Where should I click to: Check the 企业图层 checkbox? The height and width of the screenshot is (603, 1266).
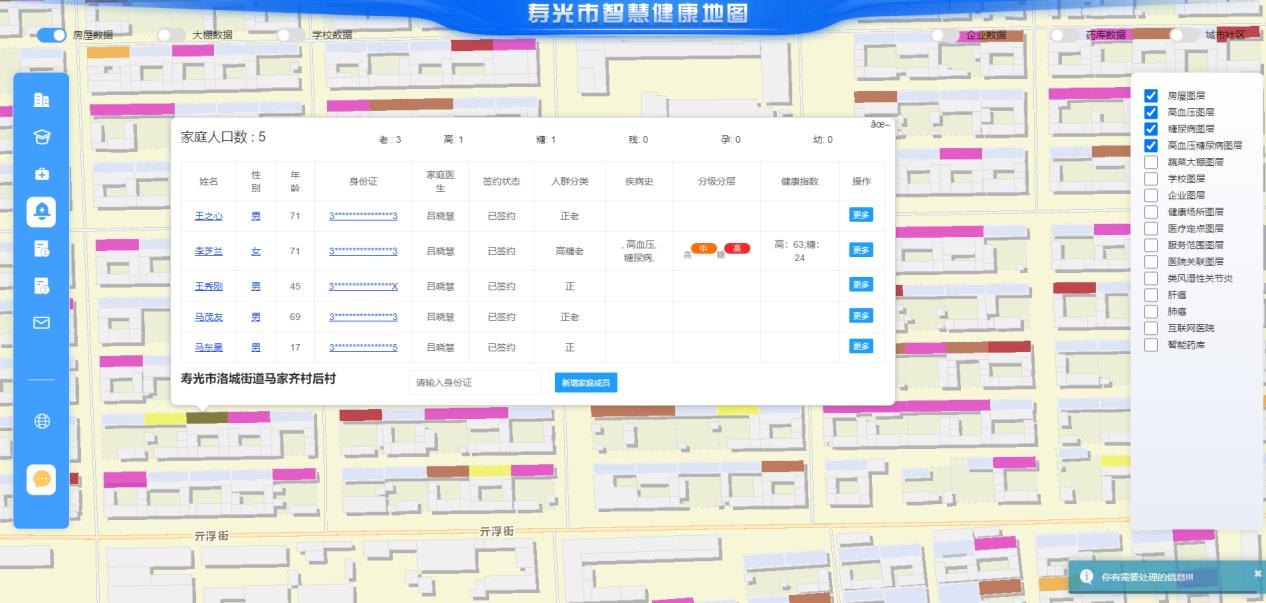click(x=1150, y=195)
